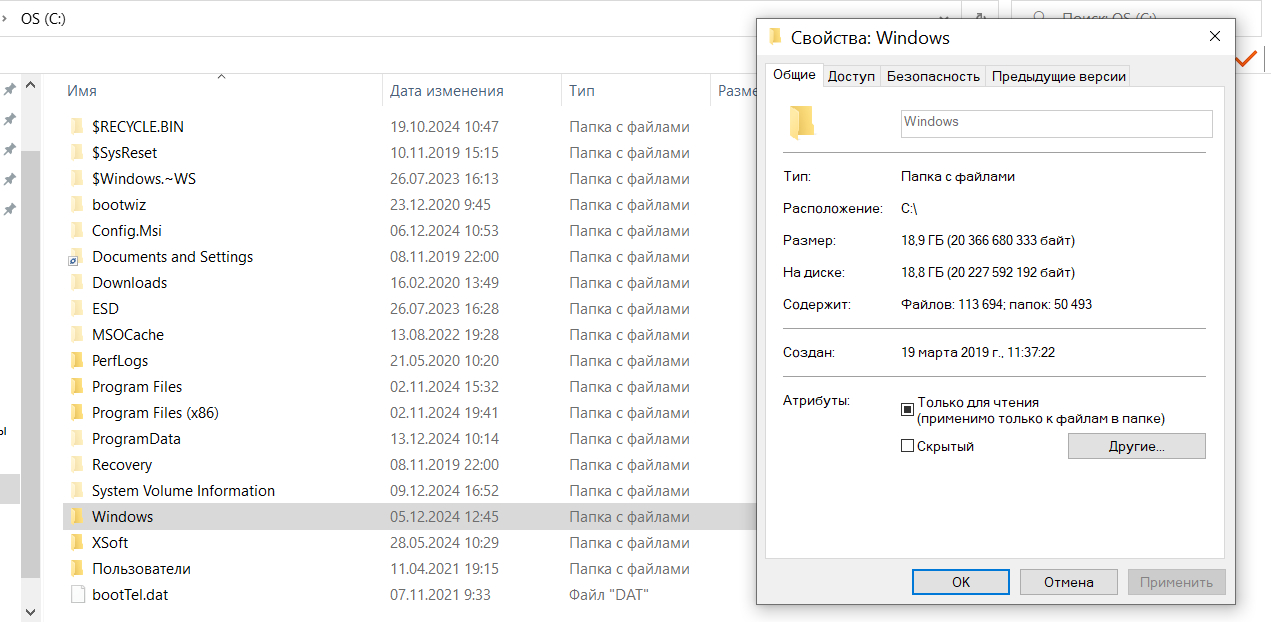The width and height of the screenshot is (1271, 622).
Task: Click the scrollbar down arrow in the navigation pane
Action: [29, 611]
